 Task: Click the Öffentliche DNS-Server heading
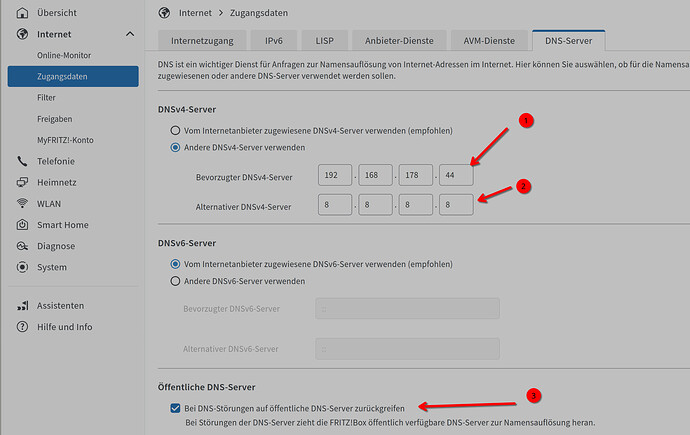(x=206, y=387)
